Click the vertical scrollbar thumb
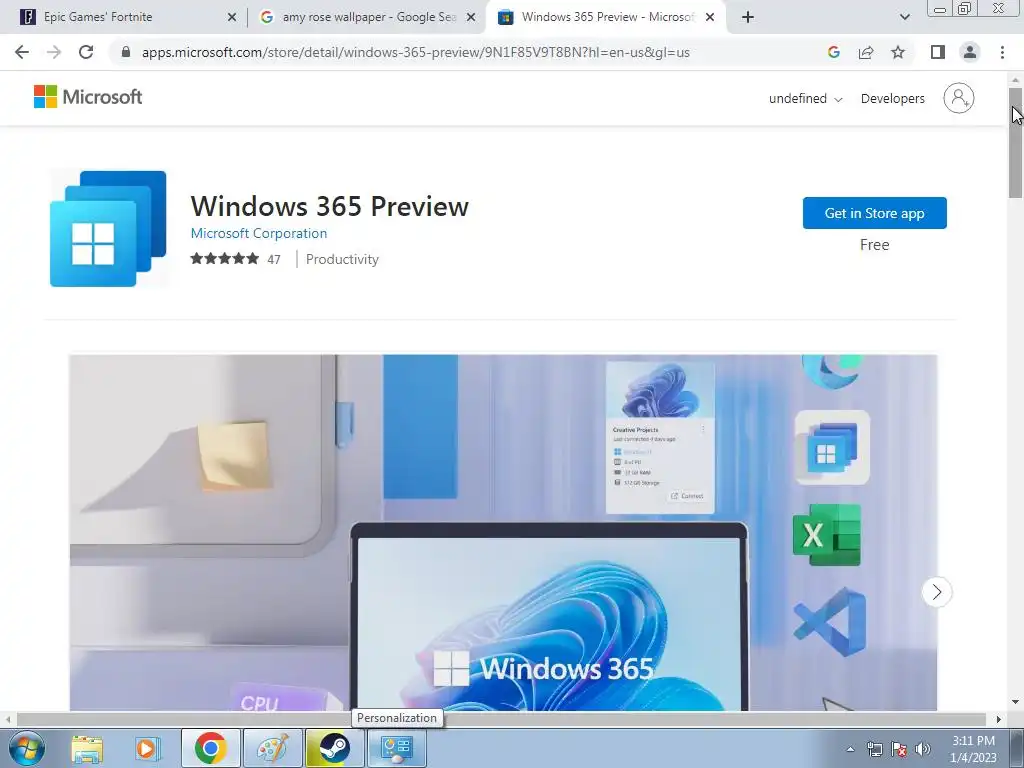 1015,142
